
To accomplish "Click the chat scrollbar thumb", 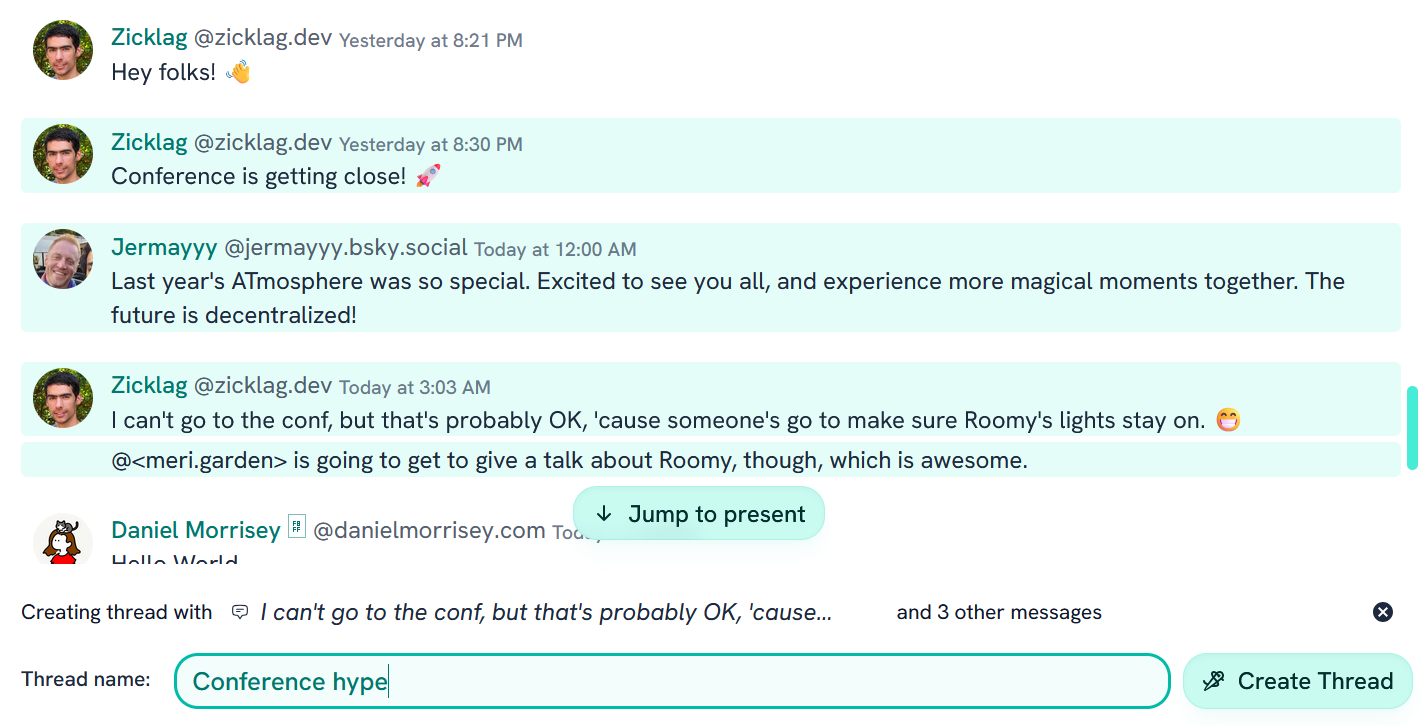I will coord(1412,428).
